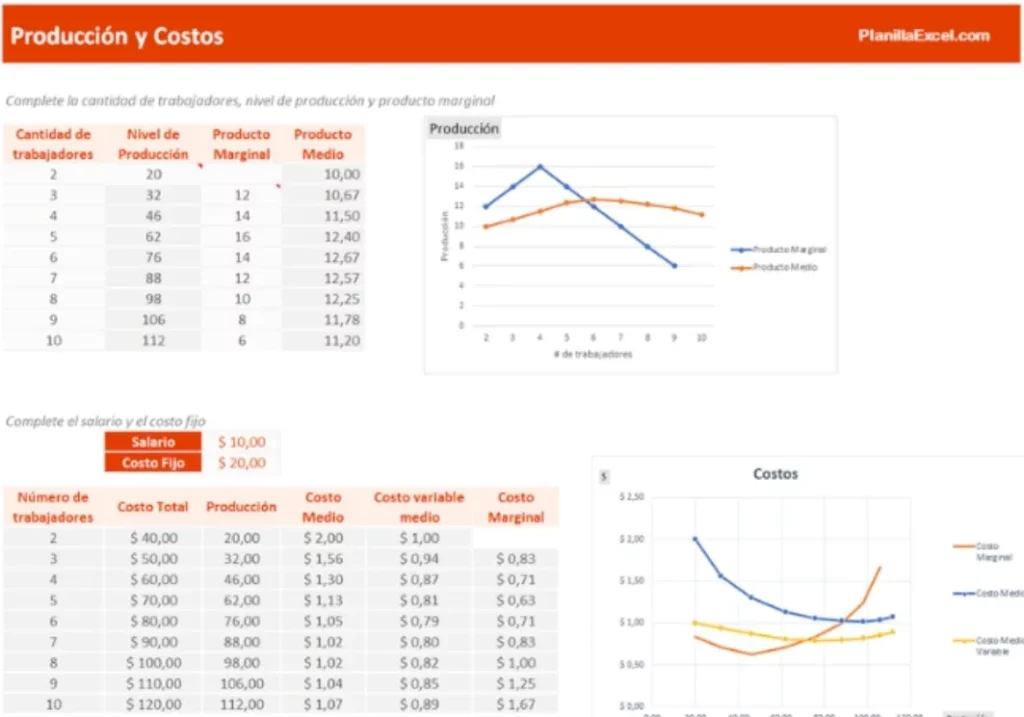Select Producto Medio cell 11,50
The width and height of the screenshot is (1024, 717).
pos(323,216)
